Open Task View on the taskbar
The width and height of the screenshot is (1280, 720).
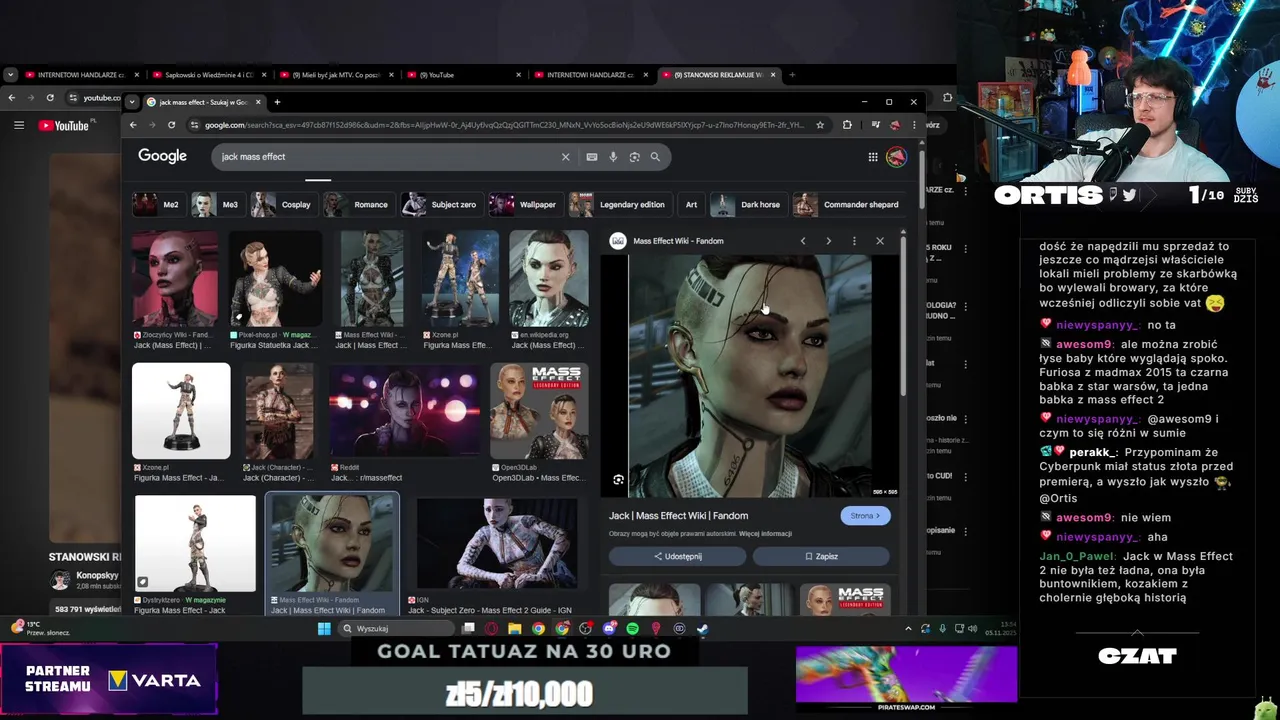point(468,629)
